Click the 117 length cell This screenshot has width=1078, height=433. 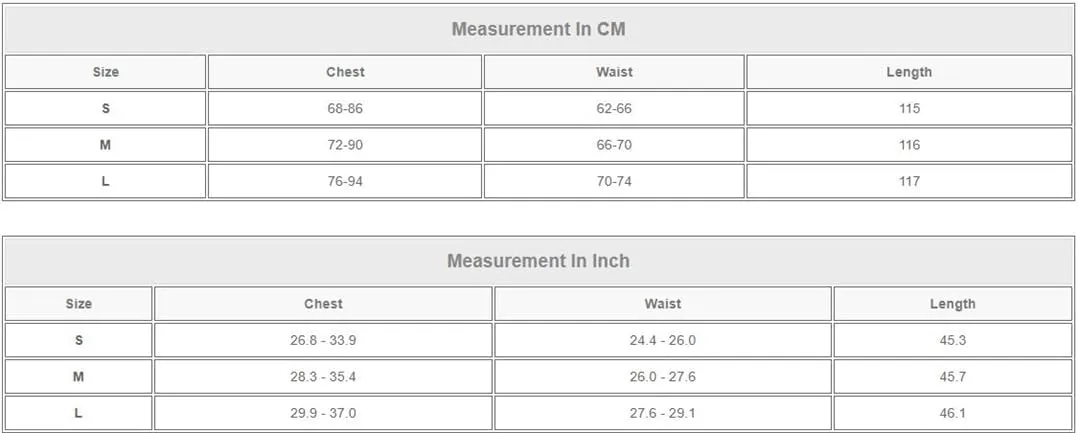[909, 181]
